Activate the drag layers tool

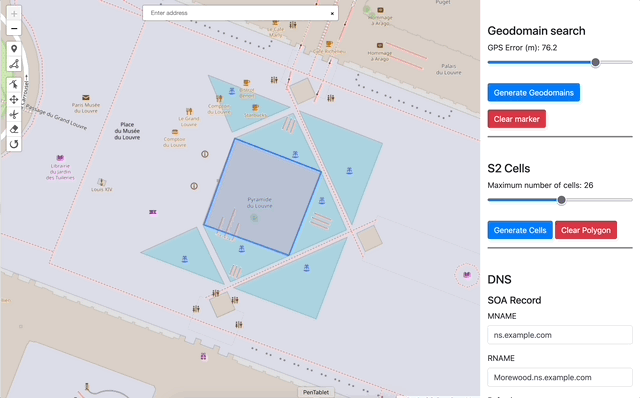click(14, 100)
